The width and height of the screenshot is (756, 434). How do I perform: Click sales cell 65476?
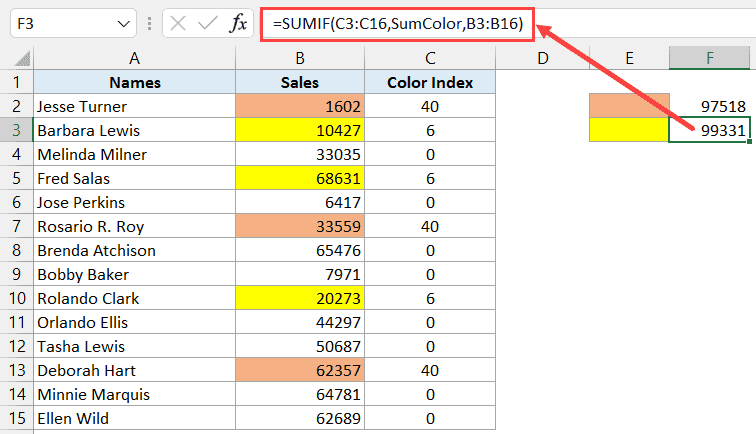(300, 250)
